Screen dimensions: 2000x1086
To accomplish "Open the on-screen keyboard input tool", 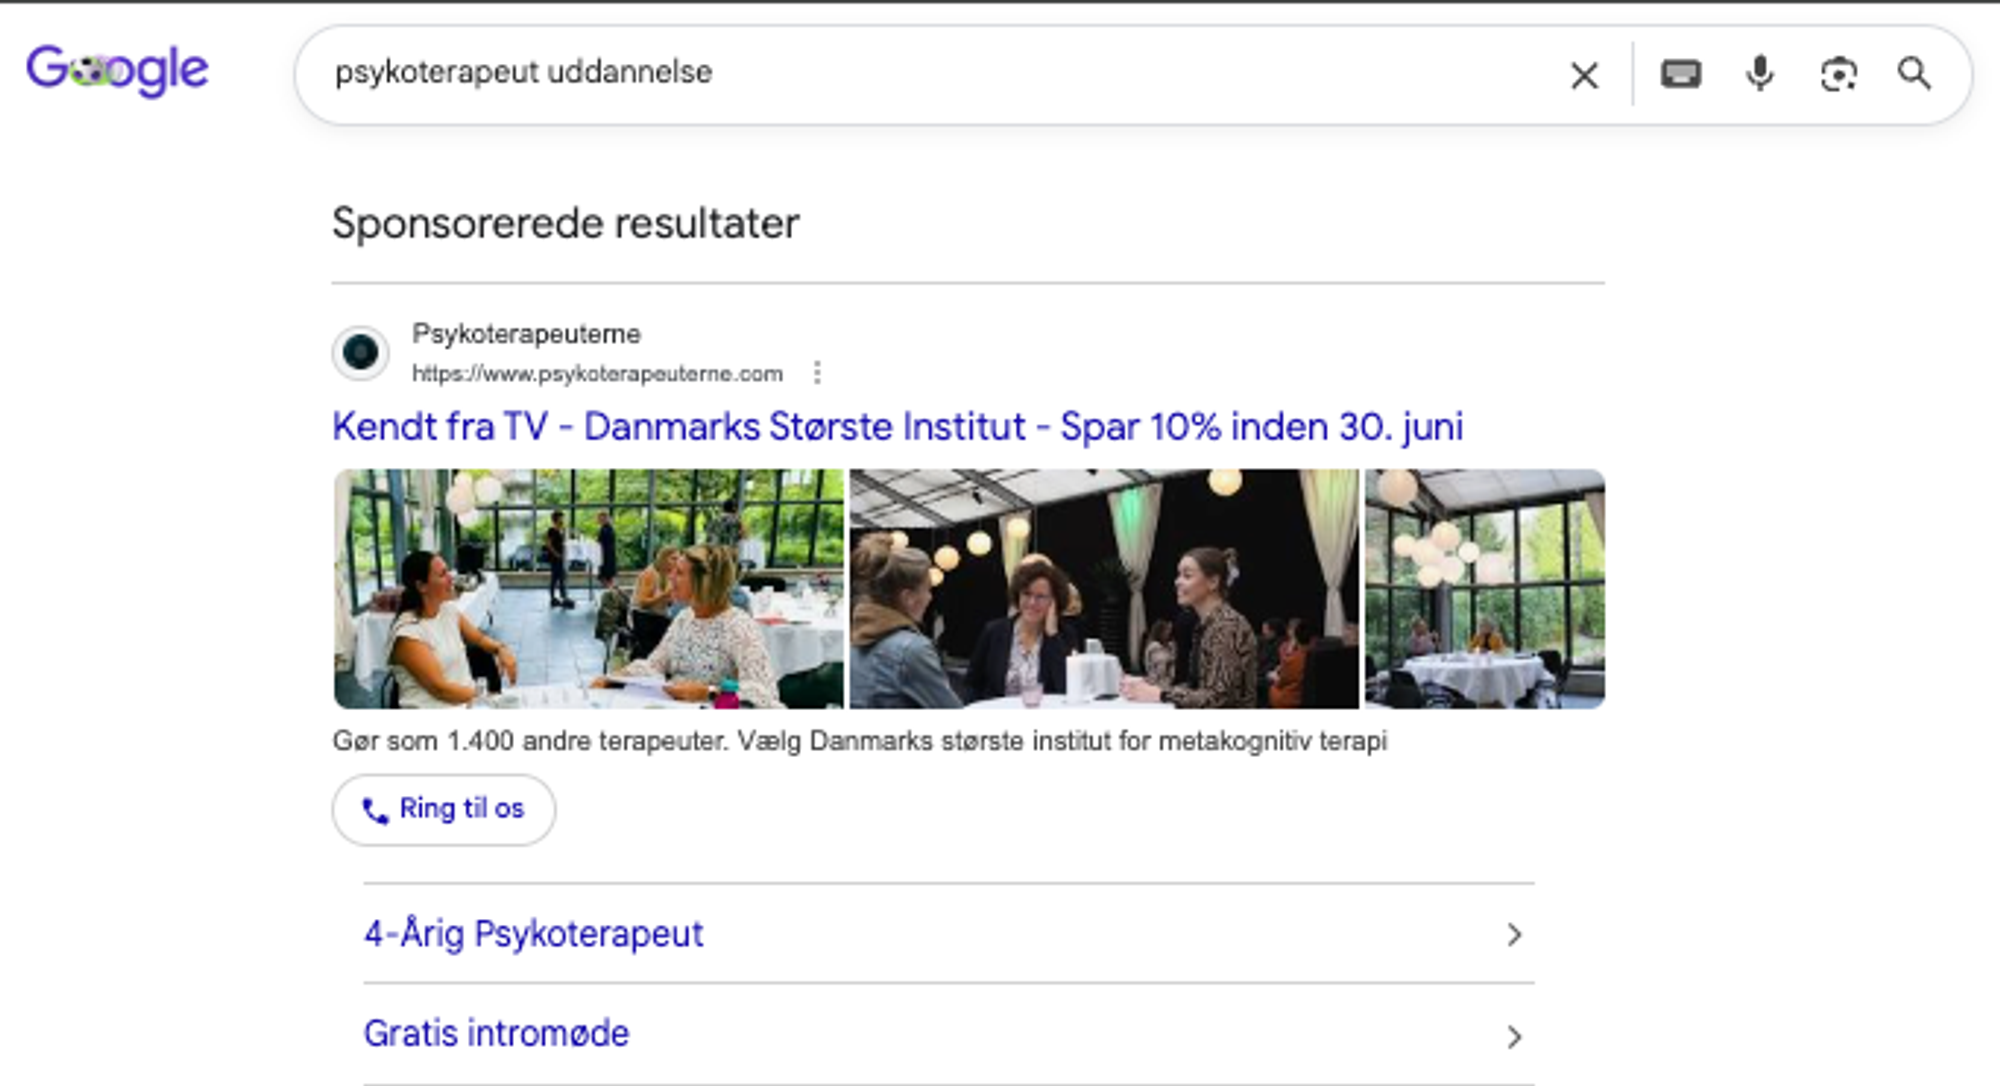I will point(1681,74).
